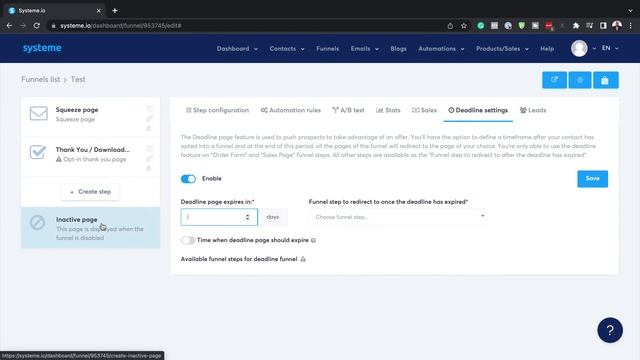This screenshot has height=360, width=640.
Task: Expand the Dashboard menu
Action: [x=237, y=49]
